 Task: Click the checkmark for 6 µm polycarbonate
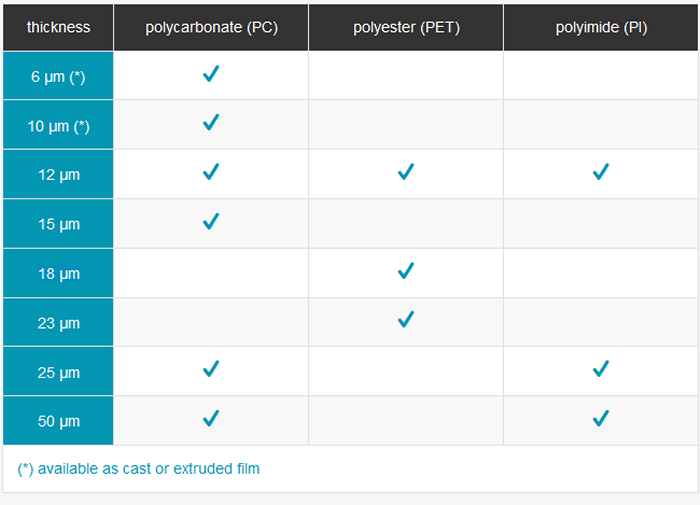[210, 74]
